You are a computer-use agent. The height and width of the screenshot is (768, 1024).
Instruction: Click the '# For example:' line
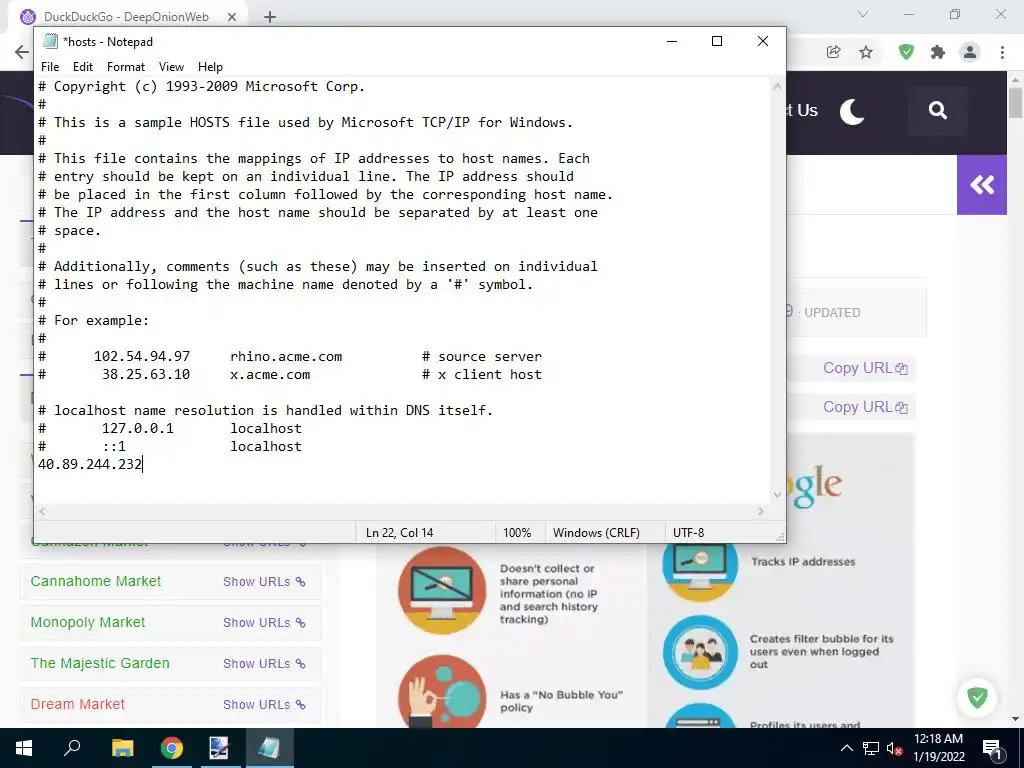(x=93, y=321)
